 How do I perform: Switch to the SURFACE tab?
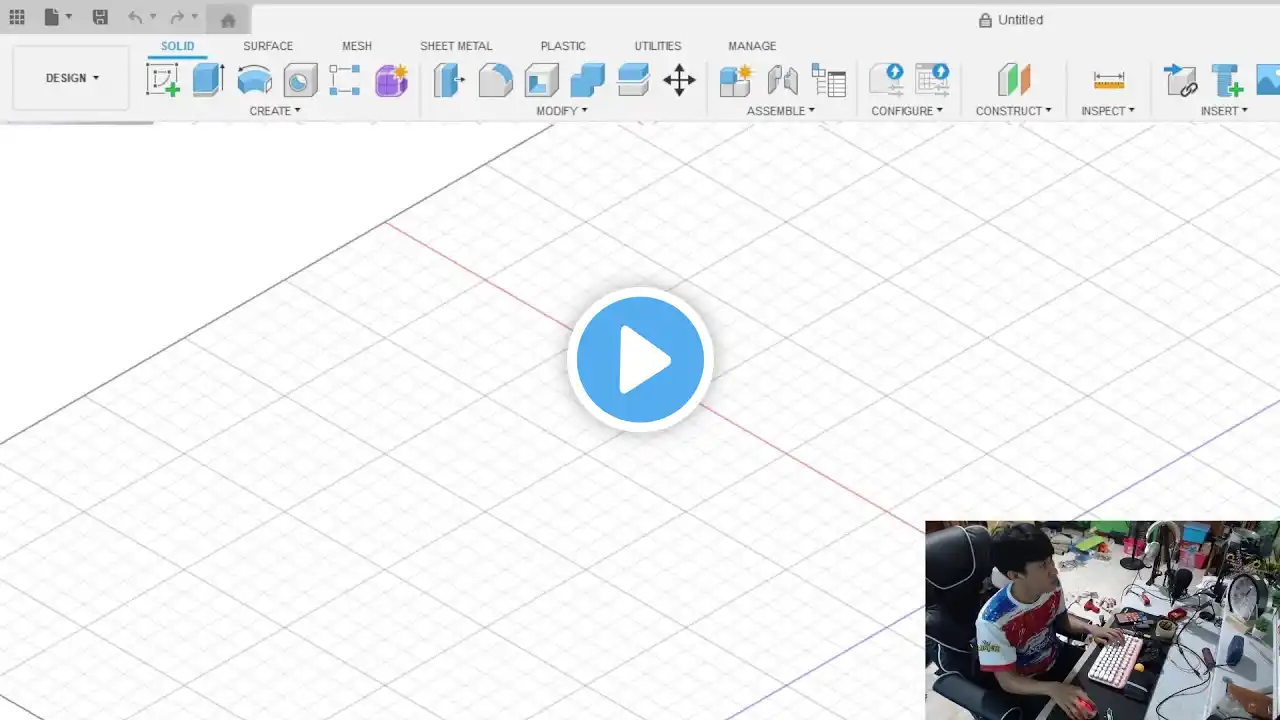268,46
